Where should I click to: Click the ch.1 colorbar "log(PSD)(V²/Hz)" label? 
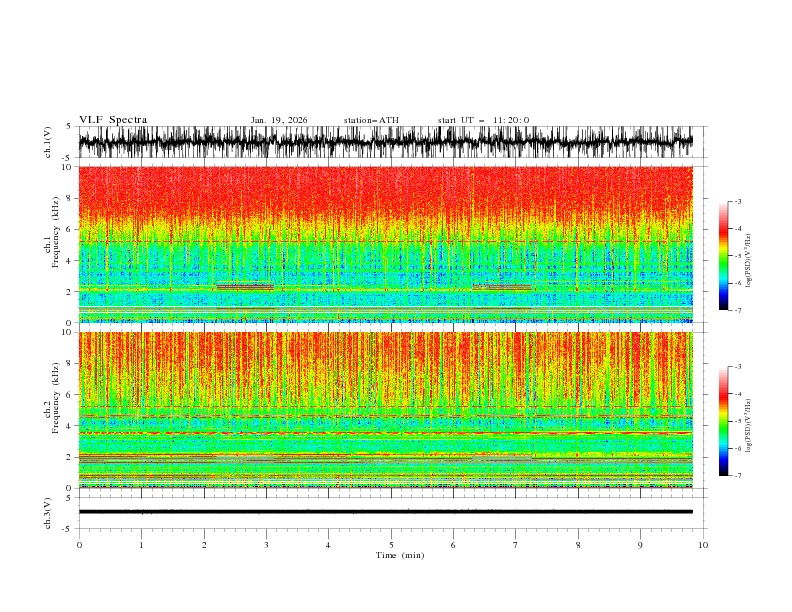point(748,261)
